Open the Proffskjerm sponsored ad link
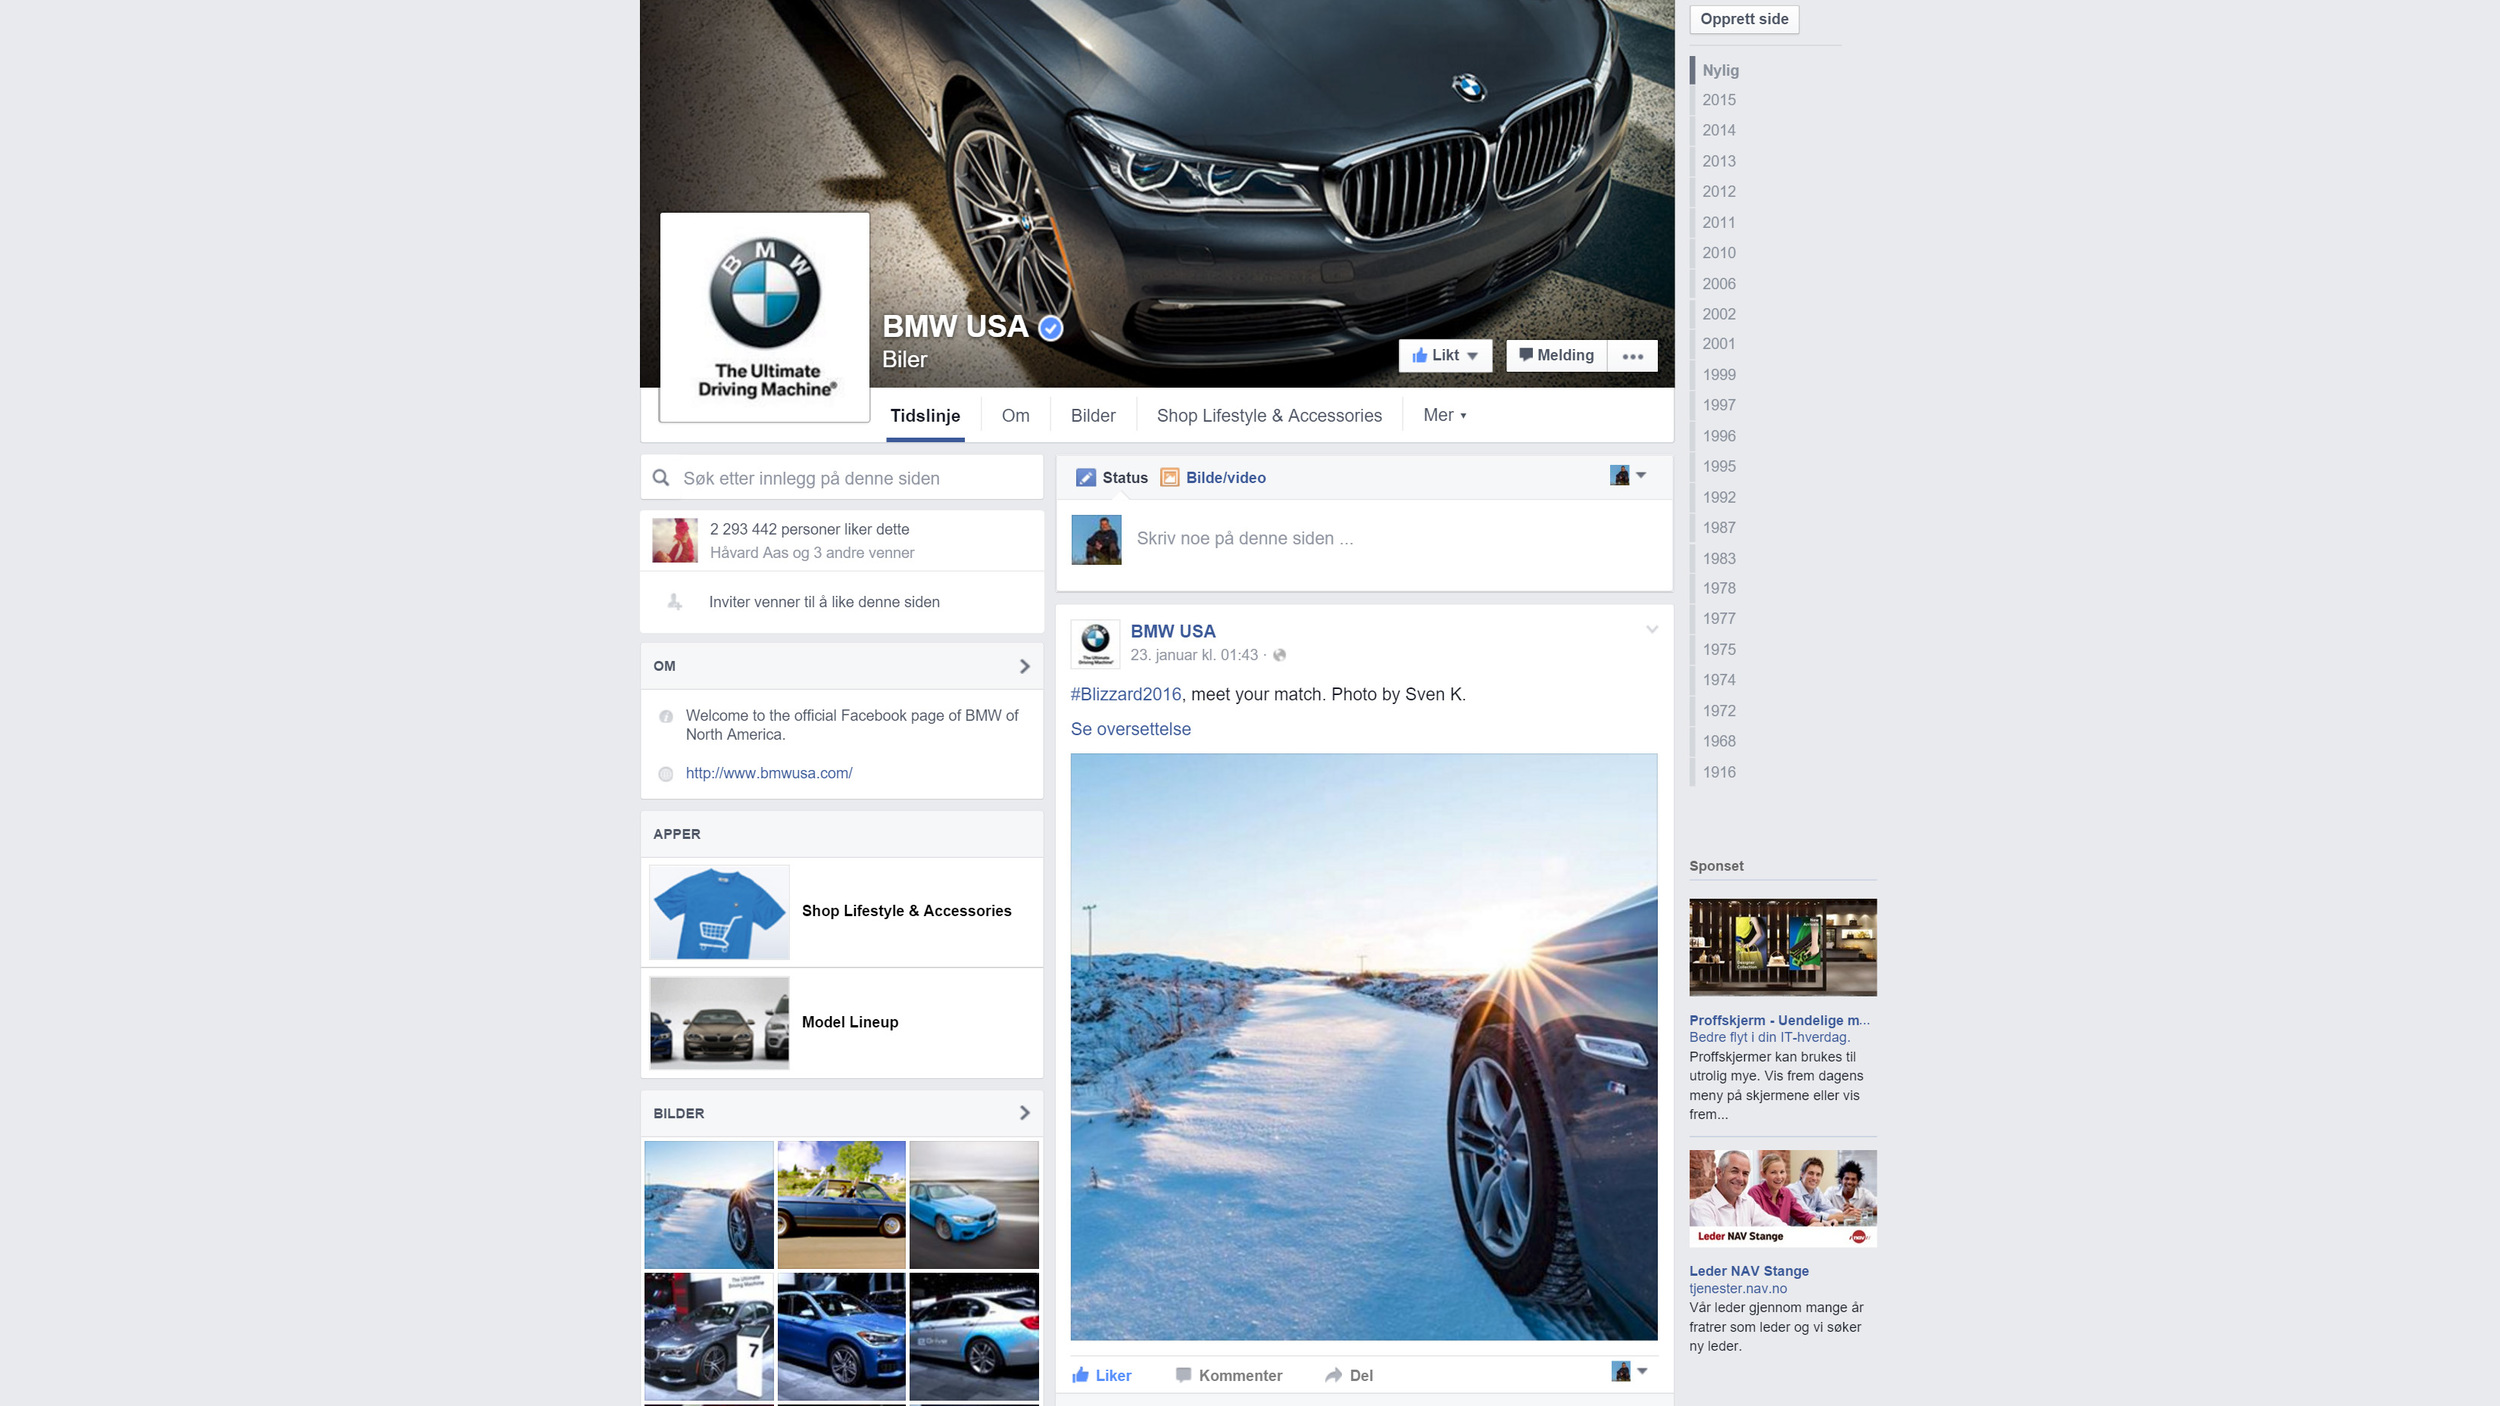 (1780, 1020)
